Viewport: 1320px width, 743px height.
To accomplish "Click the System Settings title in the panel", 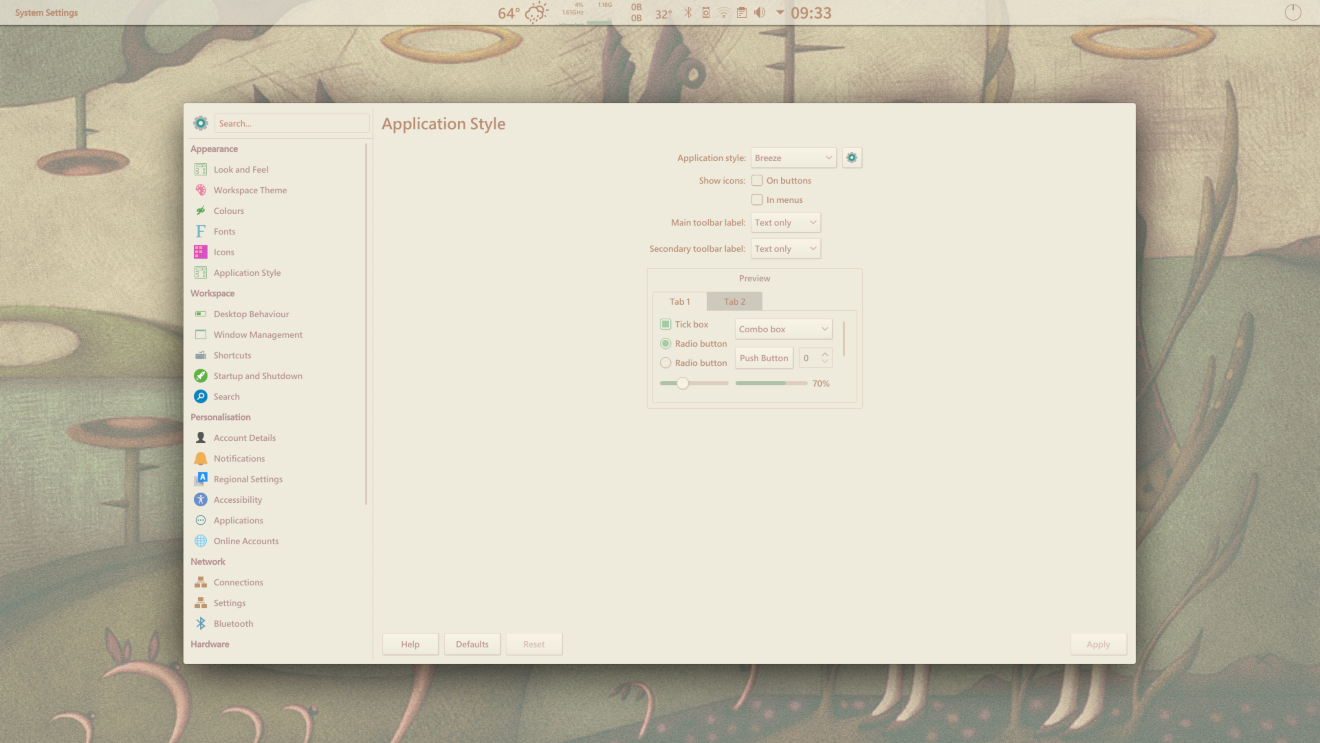I will coord(46,13).
